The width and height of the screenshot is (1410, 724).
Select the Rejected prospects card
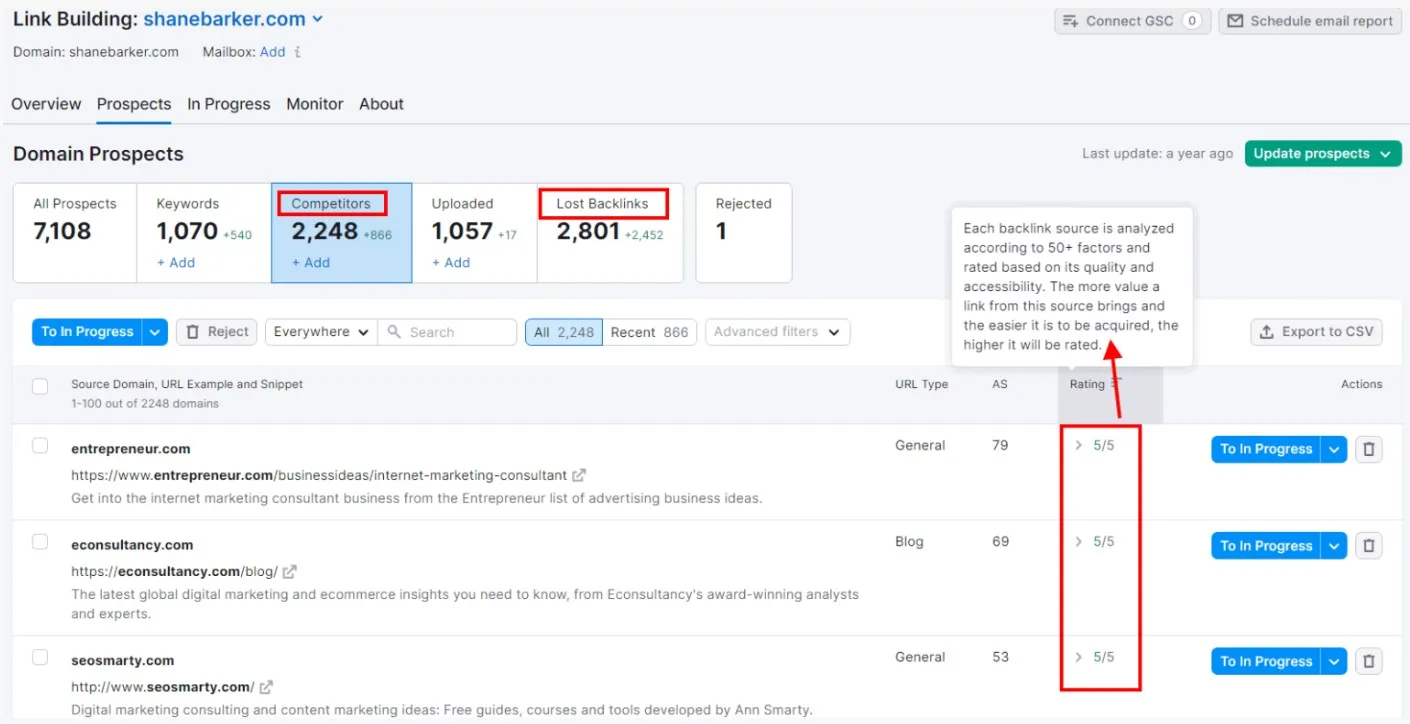click(x=744, y=233)
